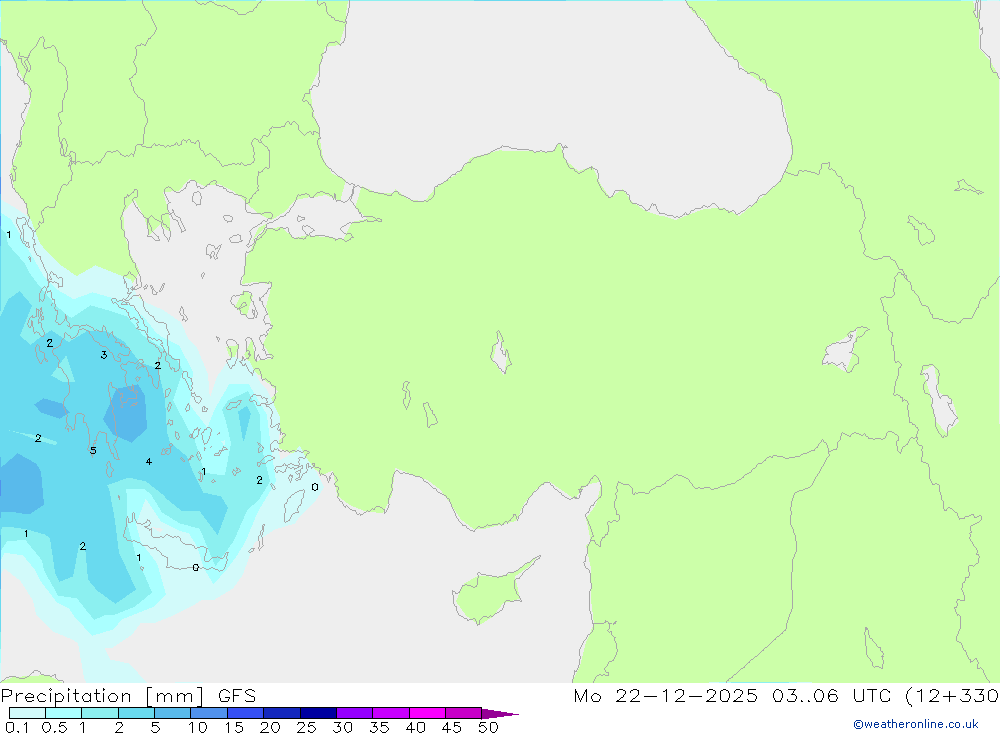Click the '4' precipitation value on the map
Image resolution: width=1000 pixels, height=733 pixels.
click(x=149, y=461)
